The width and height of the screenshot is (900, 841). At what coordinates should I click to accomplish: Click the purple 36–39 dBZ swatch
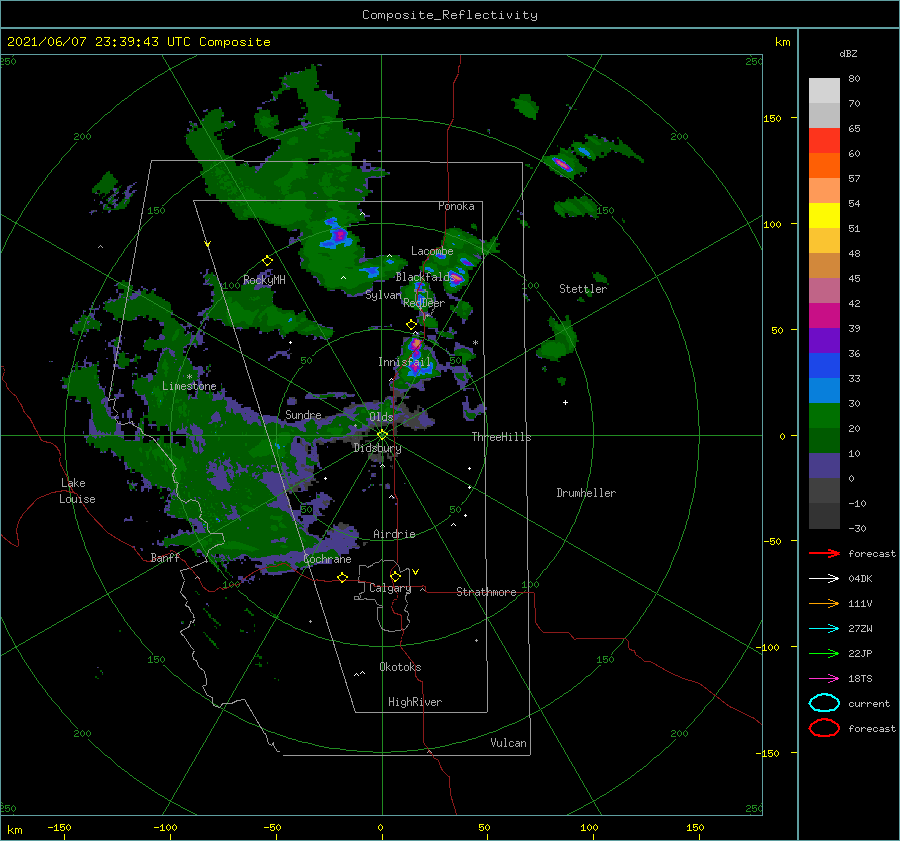(x=824, y=341)
